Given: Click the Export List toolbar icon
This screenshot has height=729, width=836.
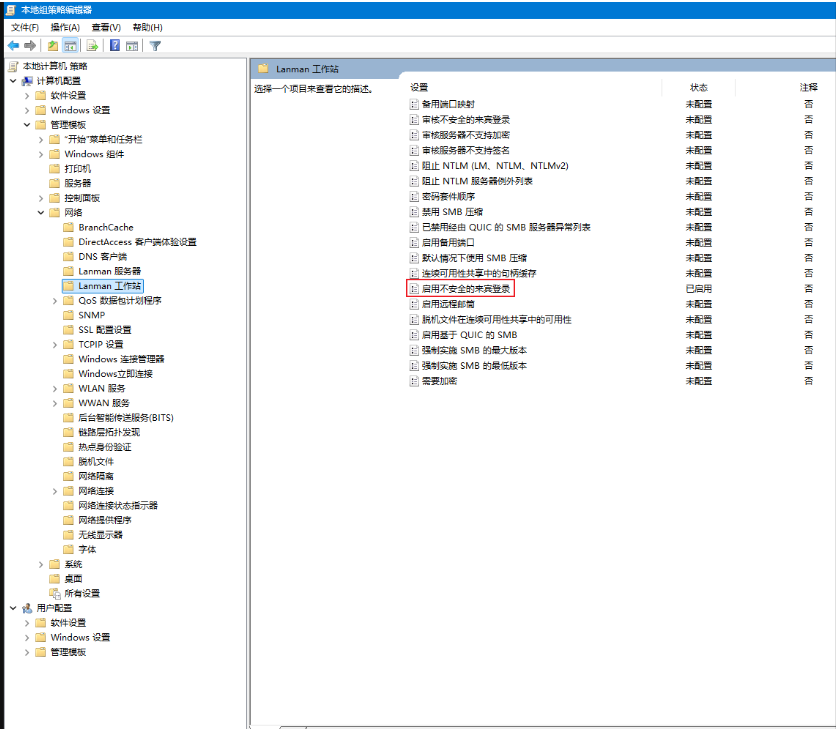Looking at the screenshot, I should click(92, 45).
